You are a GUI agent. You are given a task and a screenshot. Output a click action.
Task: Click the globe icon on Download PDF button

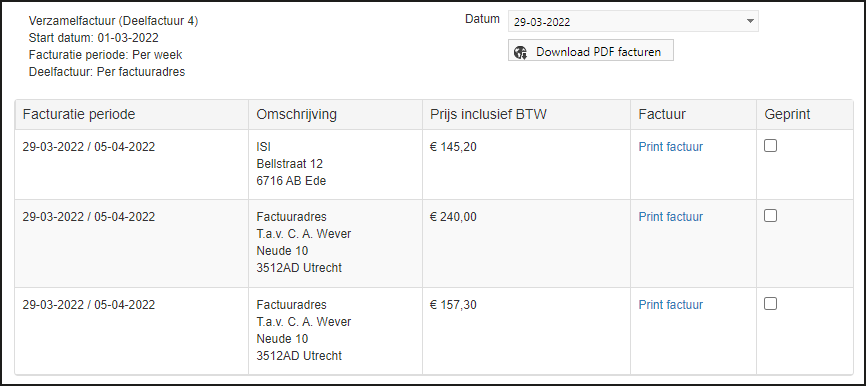pyautogui.click(x=520, y=52)
